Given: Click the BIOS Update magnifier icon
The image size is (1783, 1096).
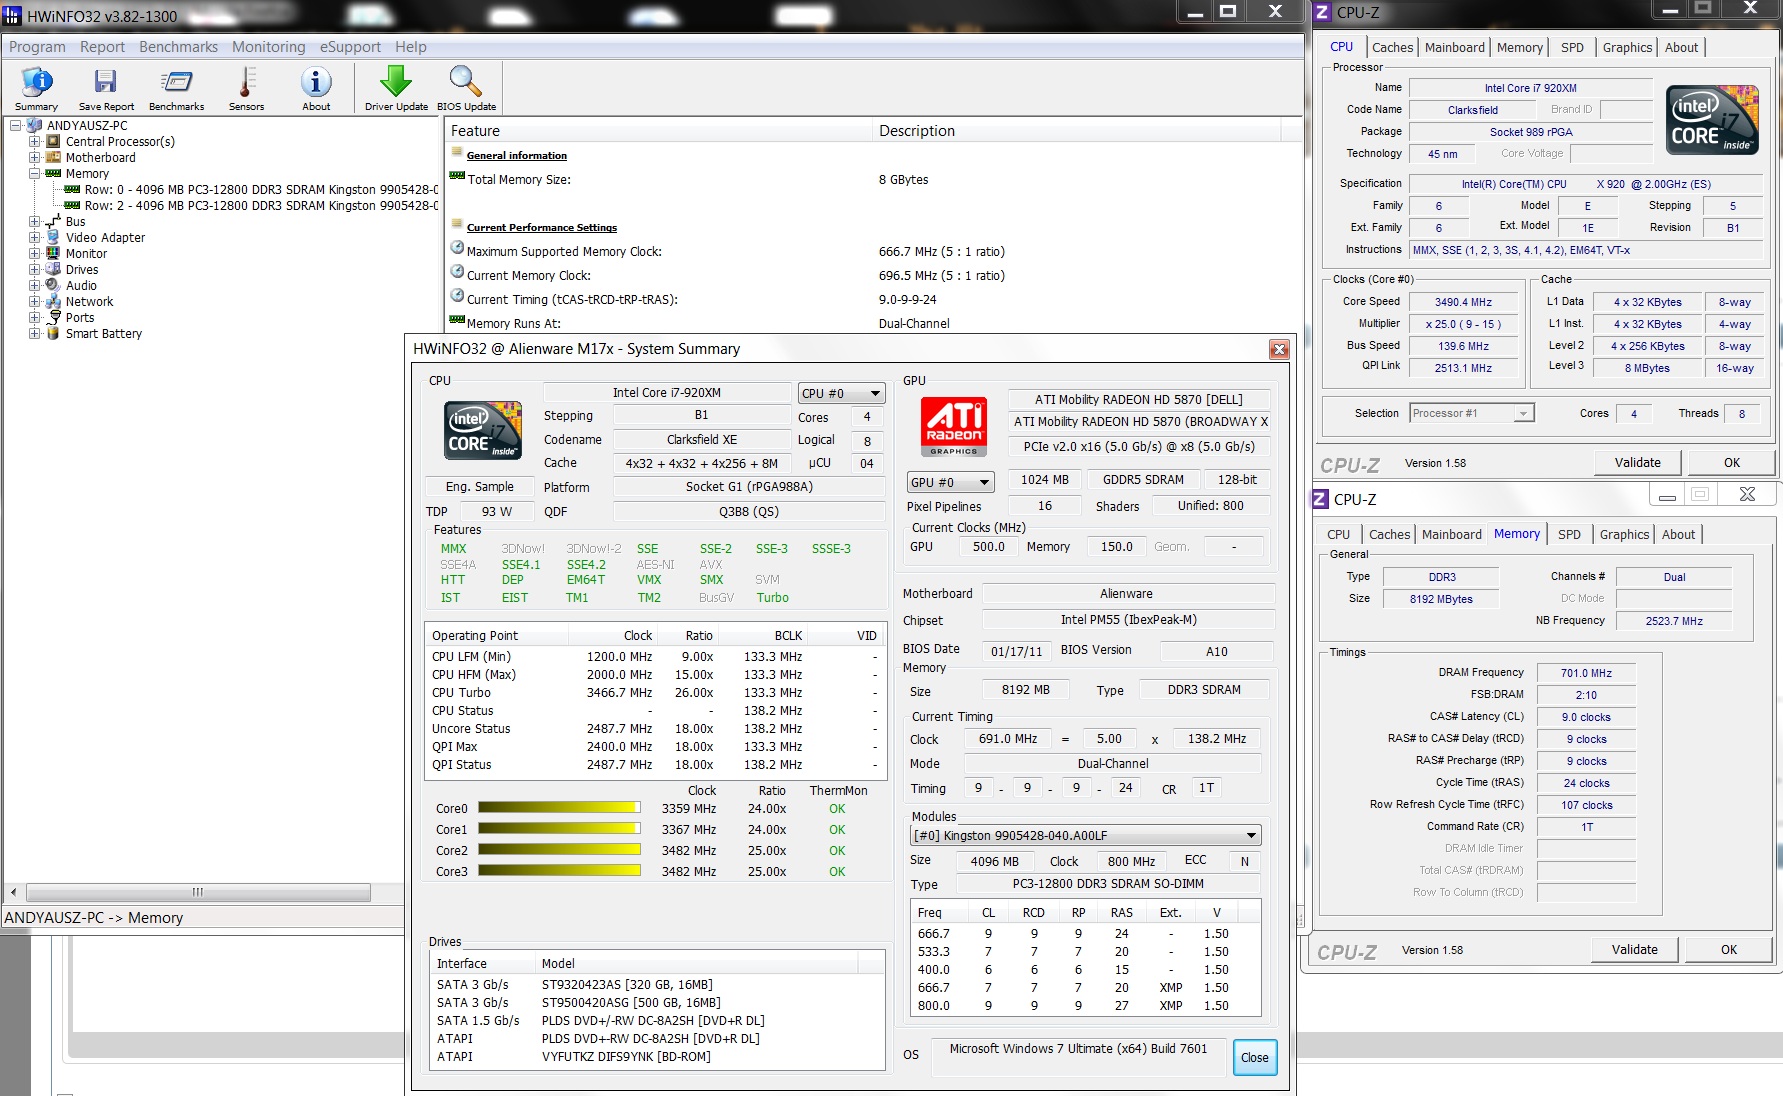Looking at the screenshot, I should coord(466,88).
